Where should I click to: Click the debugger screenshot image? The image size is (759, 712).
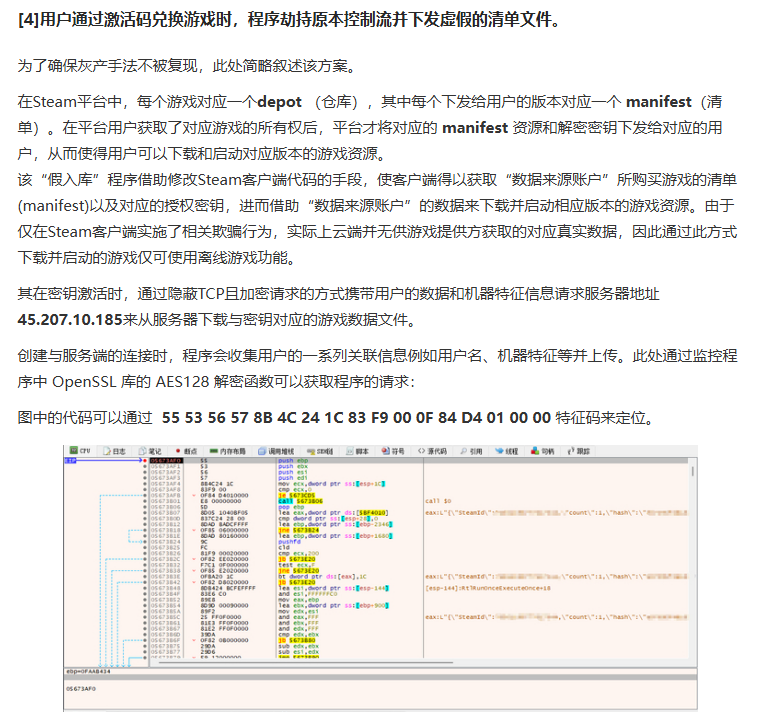coord(380,578)
